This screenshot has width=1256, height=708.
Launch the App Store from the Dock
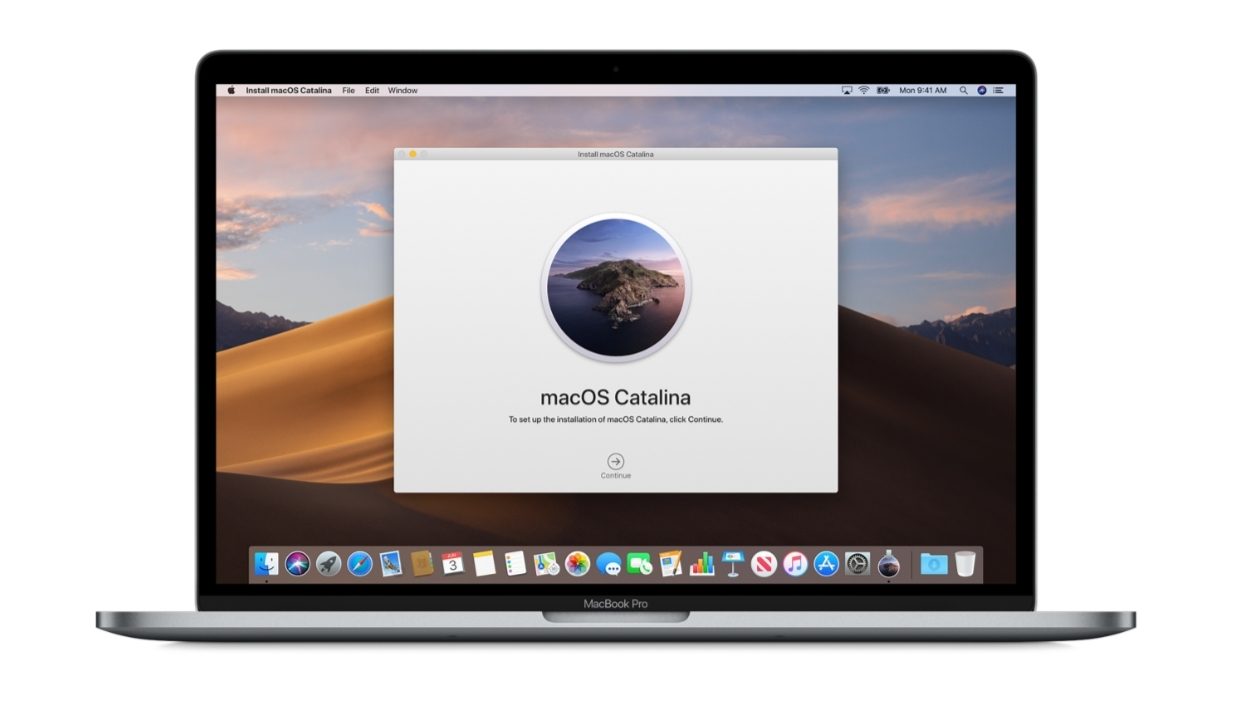(x=826, y=564)
